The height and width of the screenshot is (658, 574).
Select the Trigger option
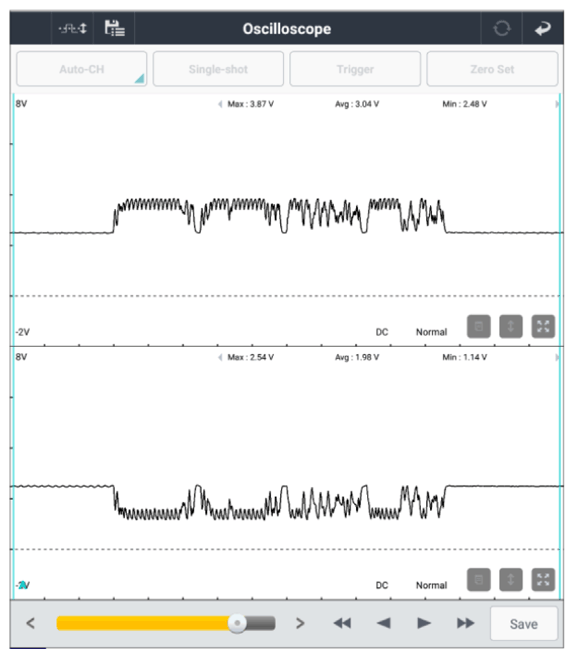[355, 69]
